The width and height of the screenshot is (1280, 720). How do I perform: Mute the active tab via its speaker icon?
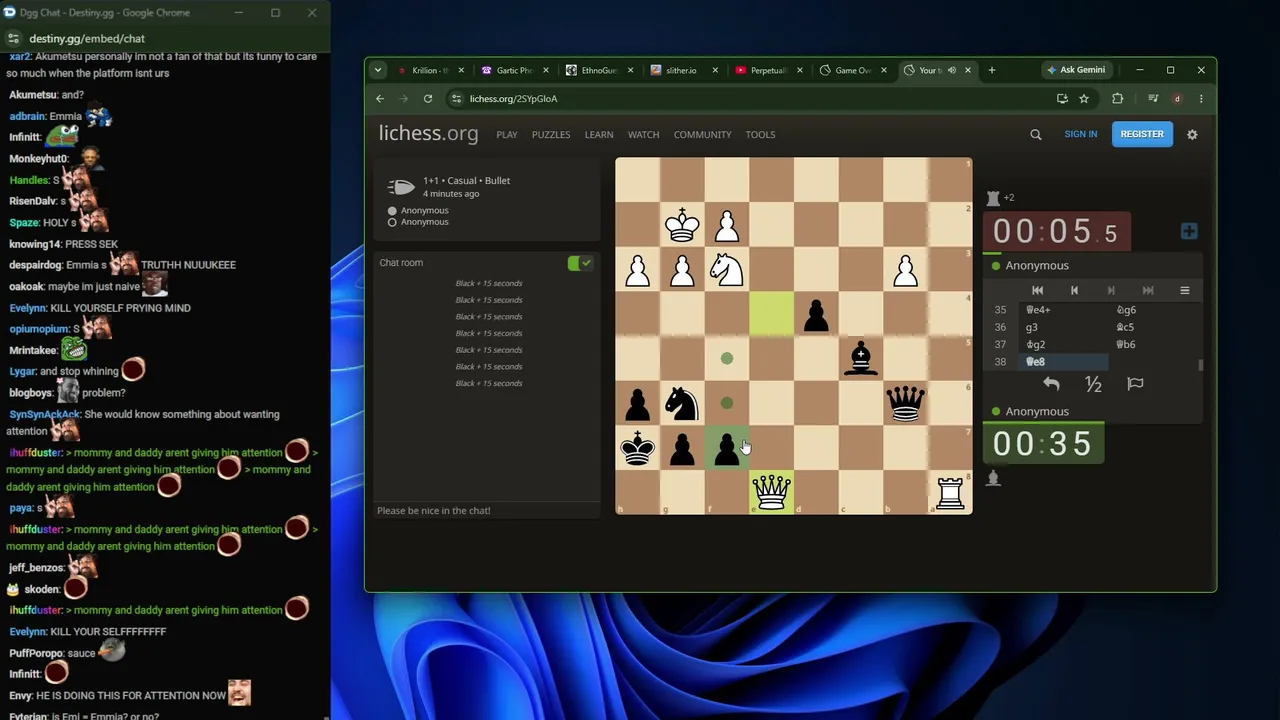coord(952,70)
